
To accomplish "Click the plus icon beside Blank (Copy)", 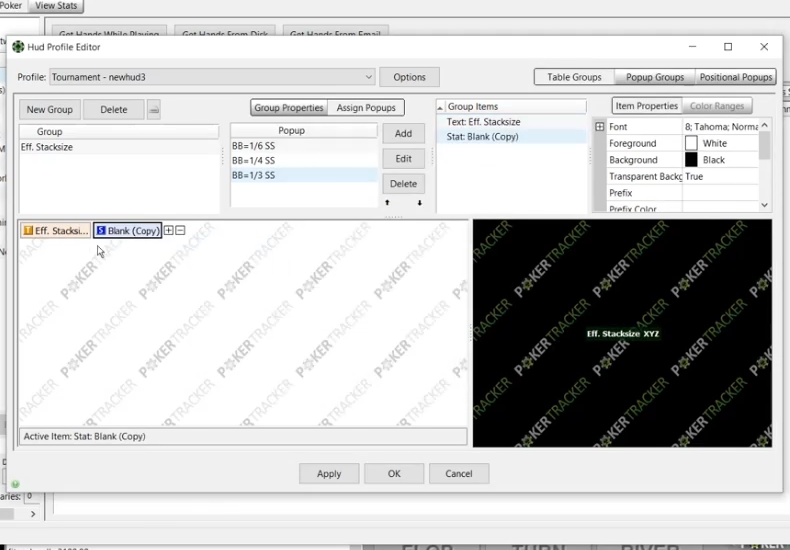I will pyautogui.click(x=168, y=230).
